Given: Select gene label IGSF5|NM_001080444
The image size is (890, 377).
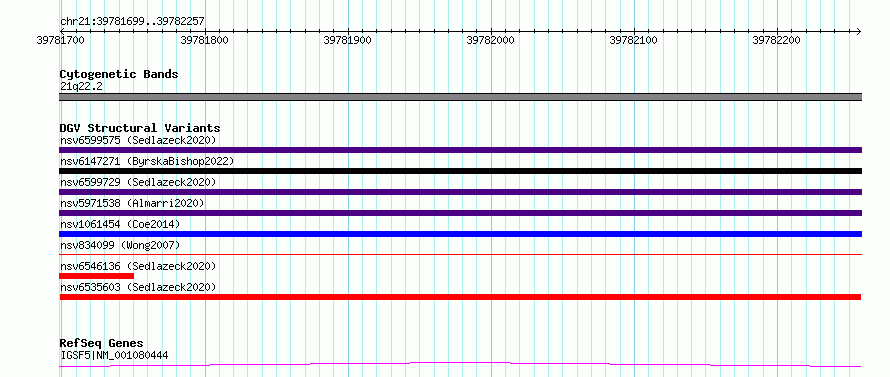Looking at the screenshot, I should (x=114, y=356).
